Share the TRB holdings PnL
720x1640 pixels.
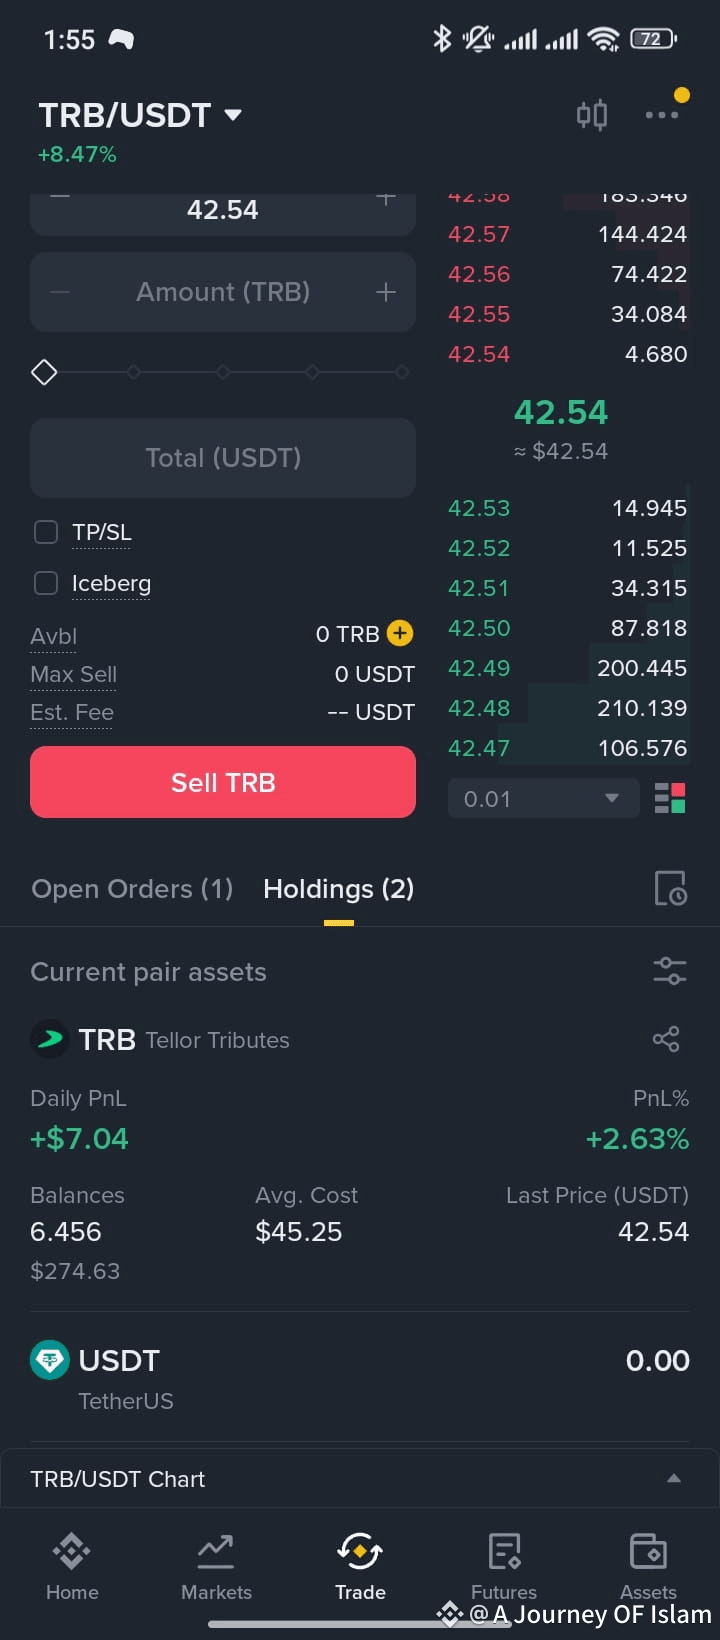pyautogui.click(x=666, y=1039)
